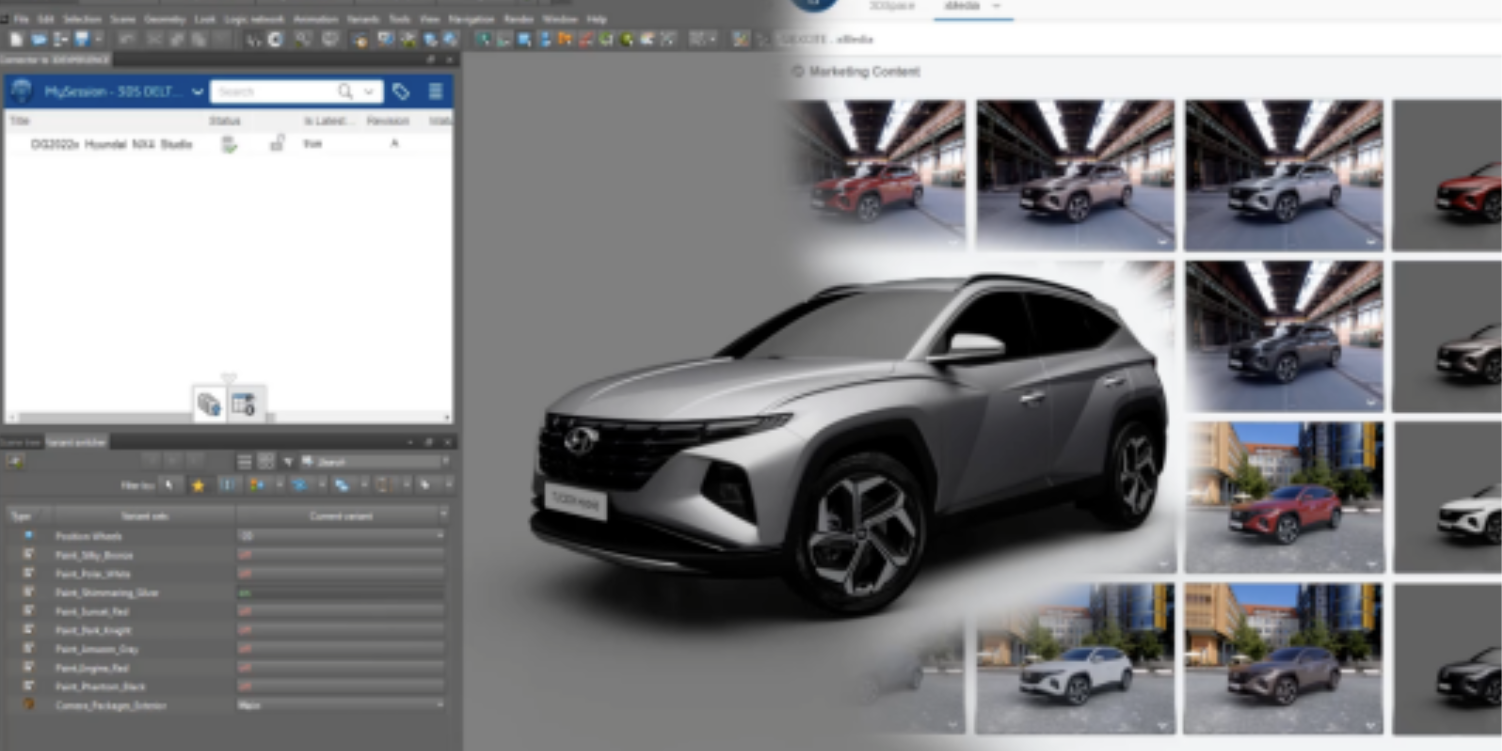Click the tag icon beside the search box
Screen dimensions: 1502x751
click(x=401, y=92)
